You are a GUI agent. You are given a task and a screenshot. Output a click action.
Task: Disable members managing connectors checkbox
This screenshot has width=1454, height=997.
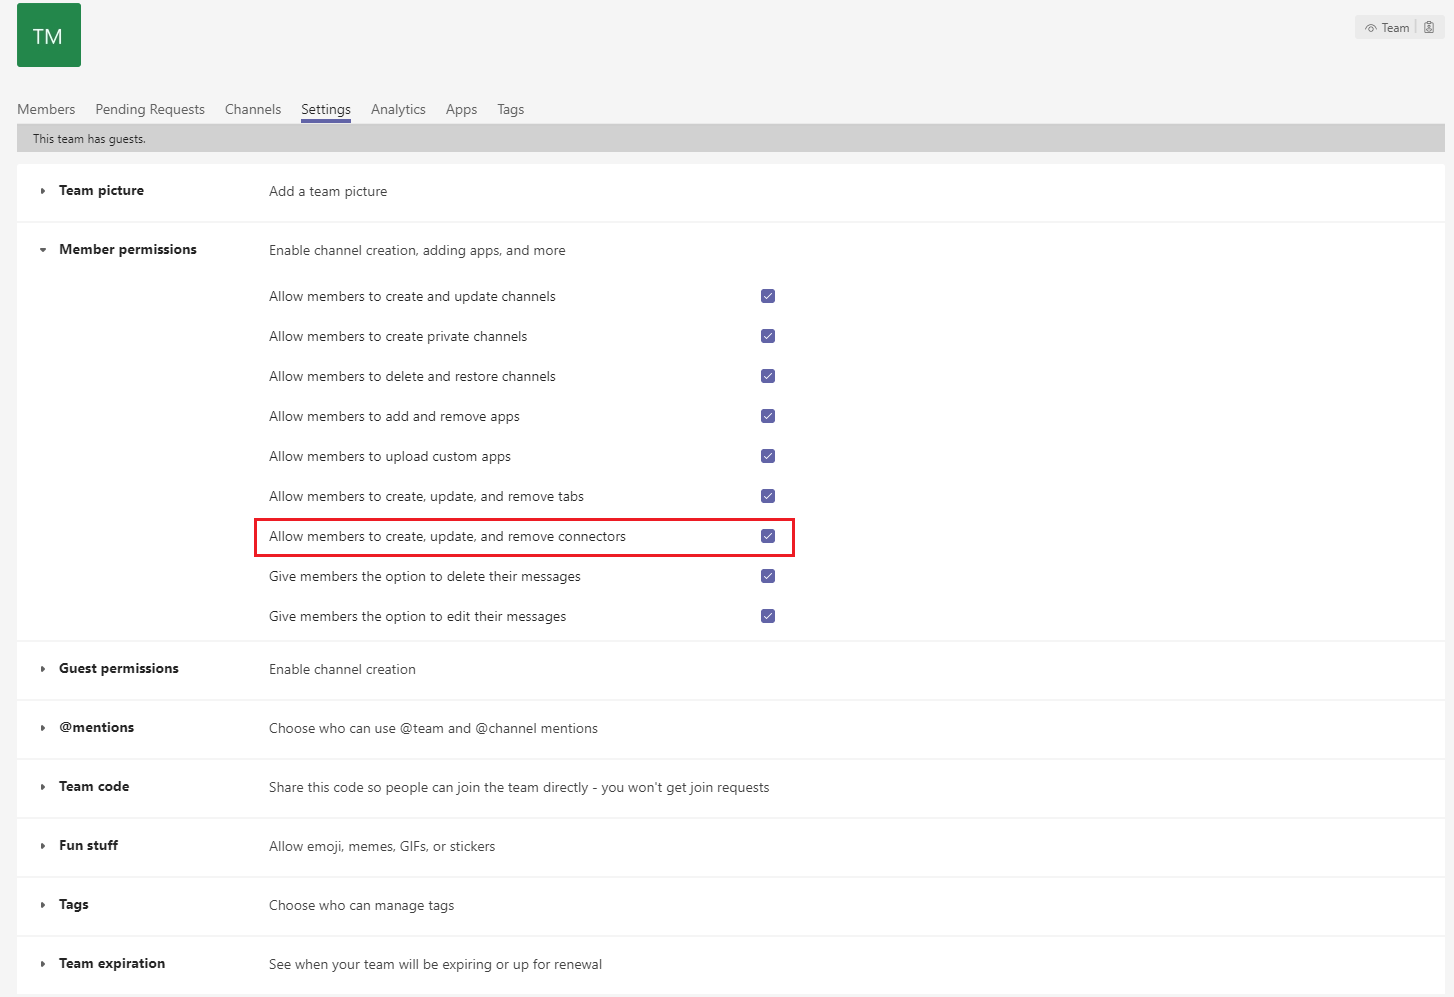768,536
